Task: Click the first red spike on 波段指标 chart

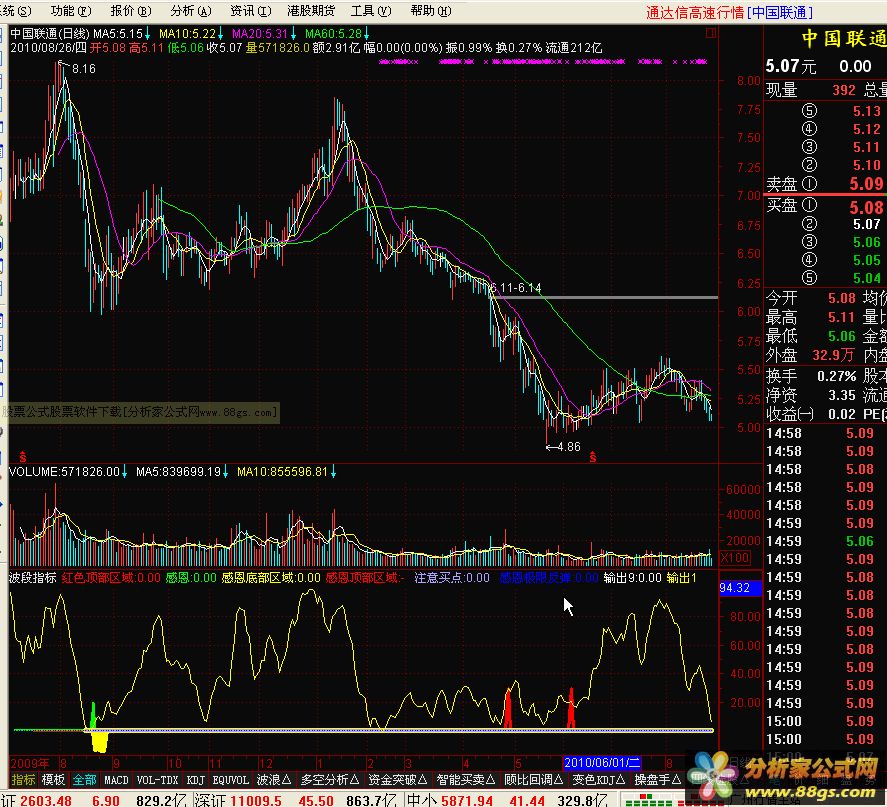Action: (508, 707)
